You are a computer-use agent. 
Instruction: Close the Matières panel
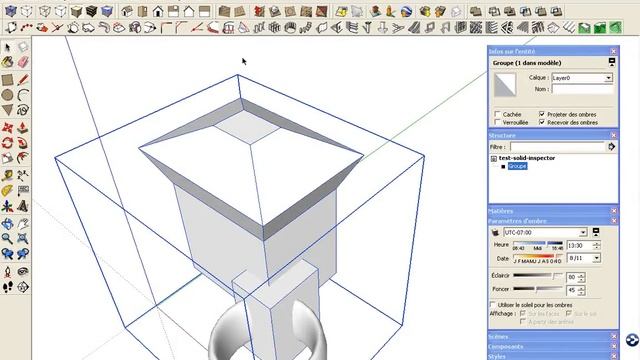click(x=613, y=211)
